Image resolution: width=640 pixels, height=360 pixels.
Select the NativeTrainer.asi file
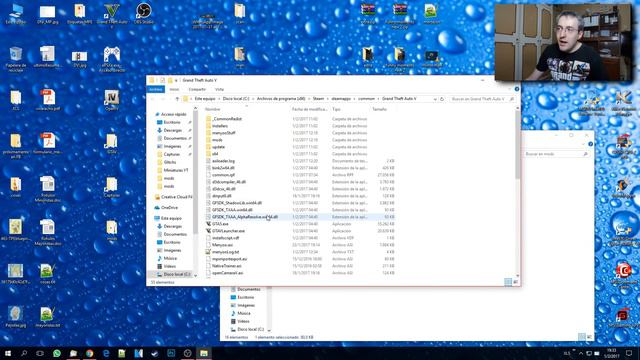(227, 266)
